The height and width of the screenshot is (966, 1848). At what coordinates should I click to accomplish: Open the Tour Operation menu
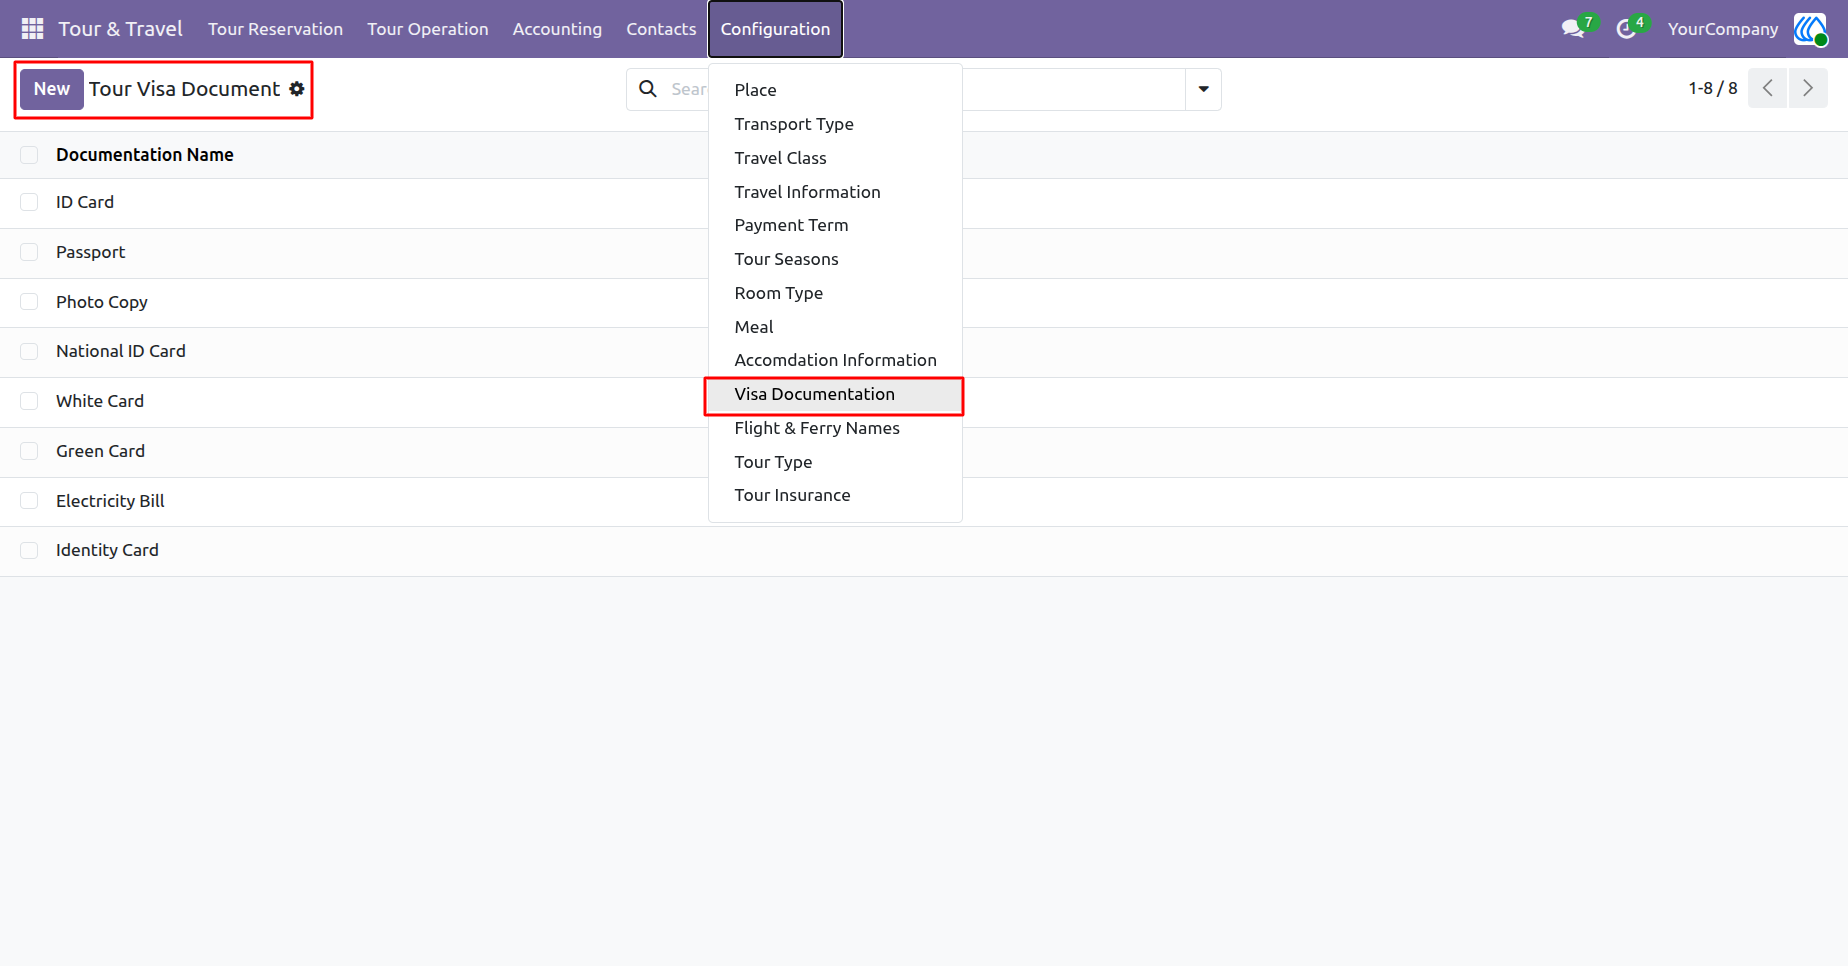coord(428,29)
